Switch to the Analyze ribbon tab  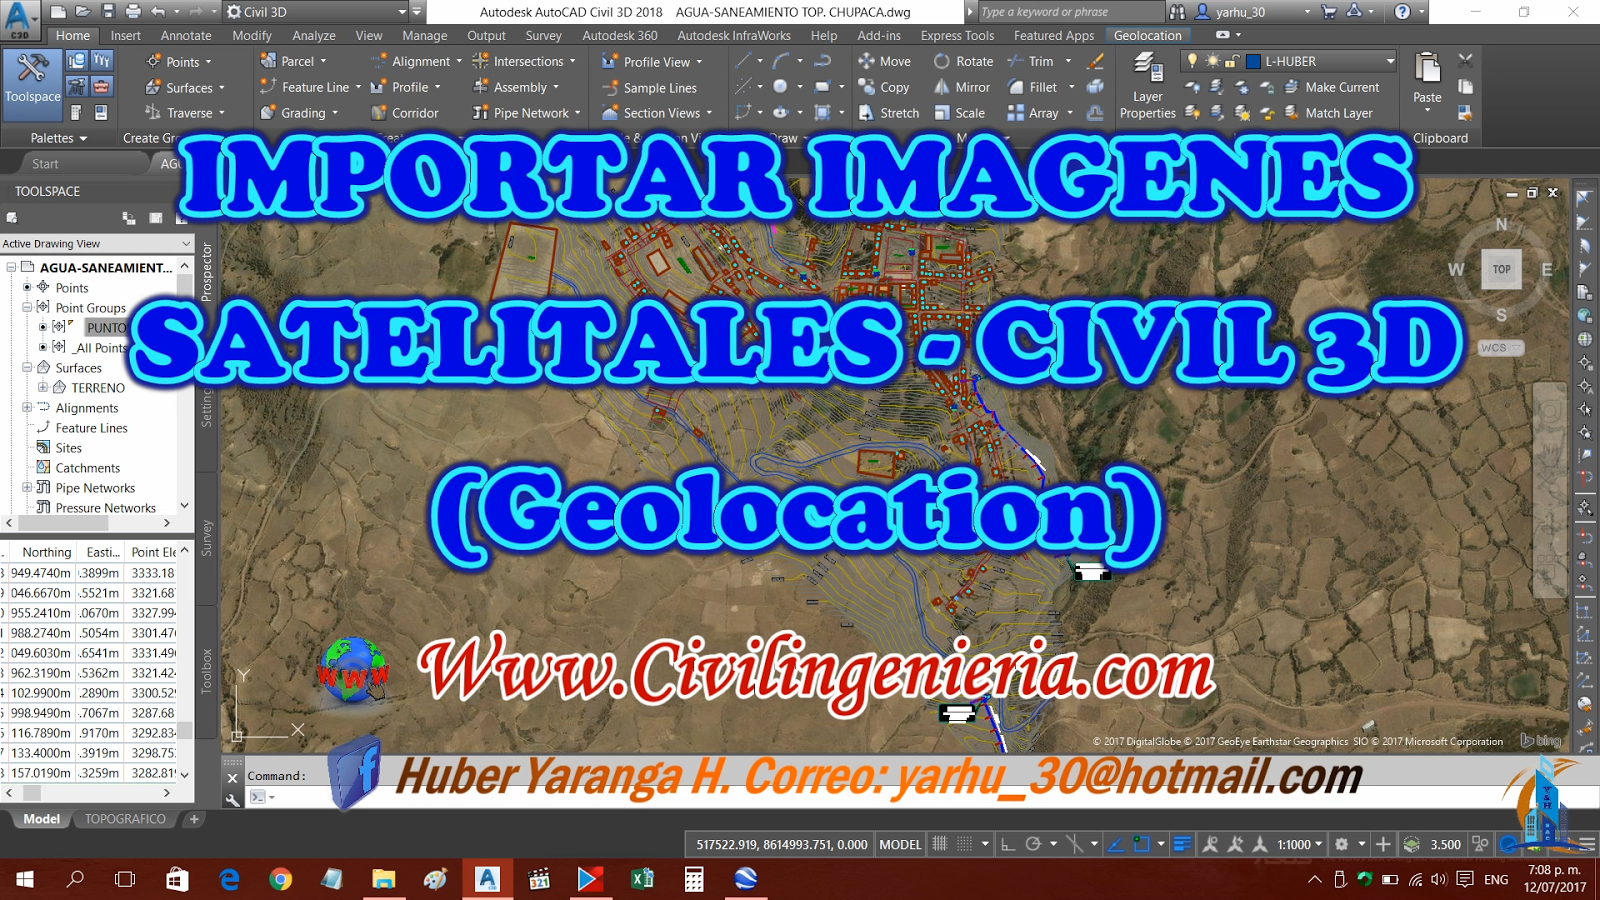(x=314, y=35)
